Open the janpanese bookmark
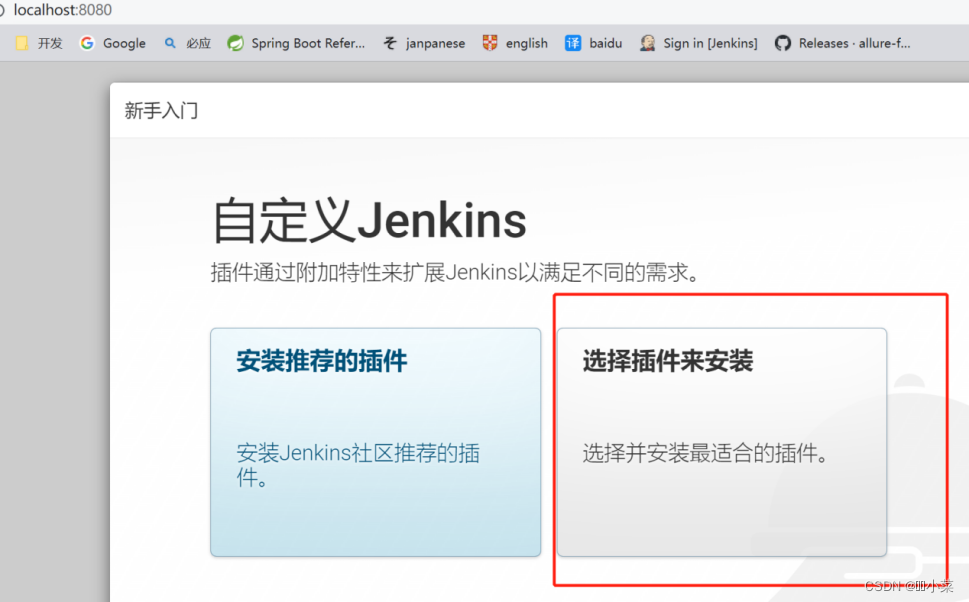Image resolution: width=969 pixels, height=602 pixels. pyautogui.click(x=424, y=43)
